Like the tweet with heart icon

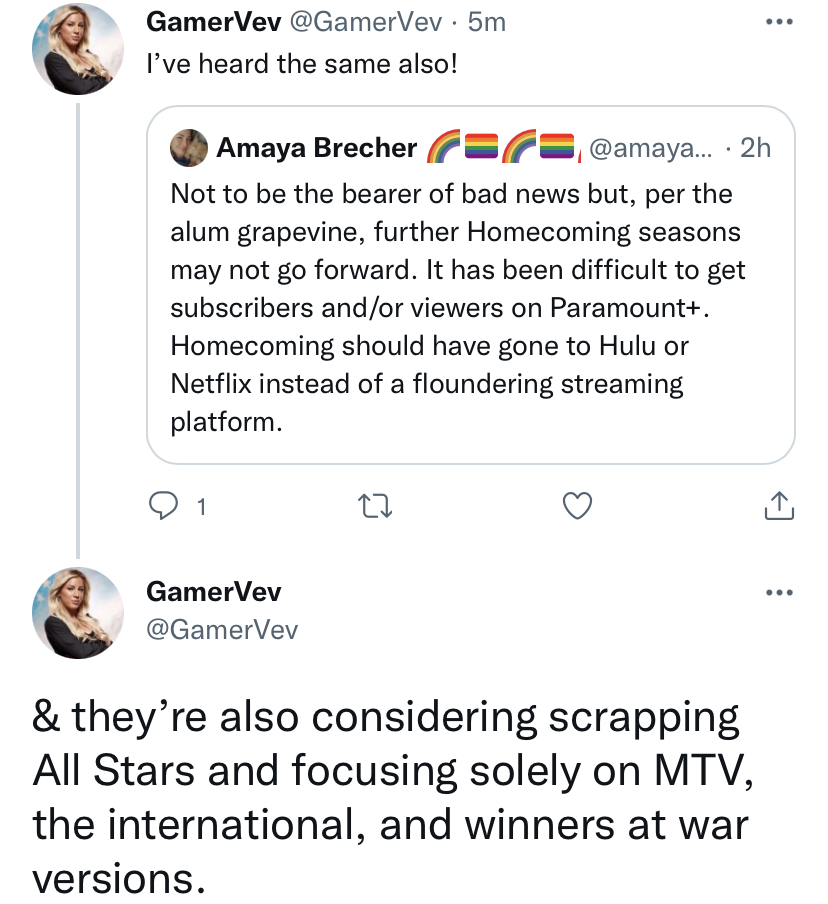tap(577, 506)
